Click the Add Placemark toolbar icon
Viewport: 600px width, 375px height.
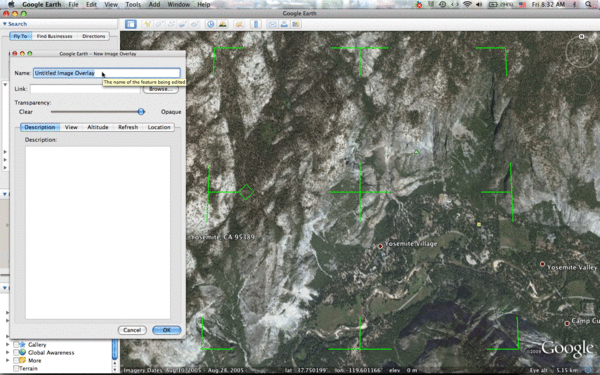pyautogui.click(x=147, y=24)
